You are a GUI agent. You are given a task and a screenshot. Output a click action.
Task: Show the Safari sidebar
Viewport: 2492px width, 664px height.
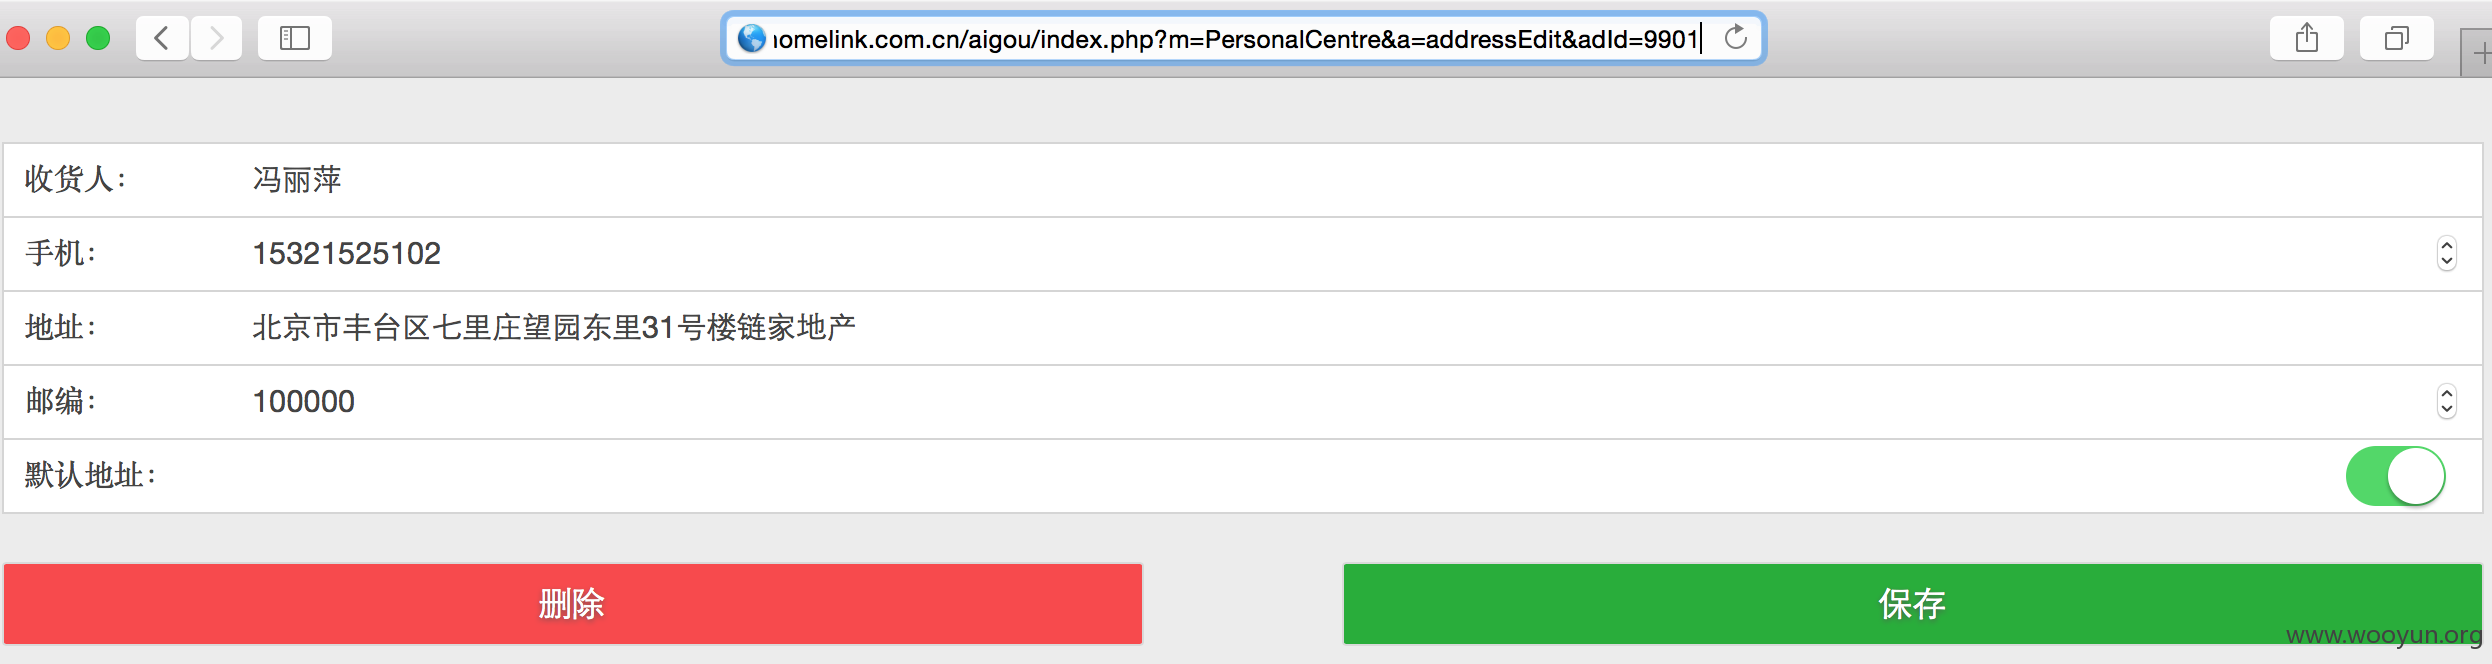[x=295, y=39]
